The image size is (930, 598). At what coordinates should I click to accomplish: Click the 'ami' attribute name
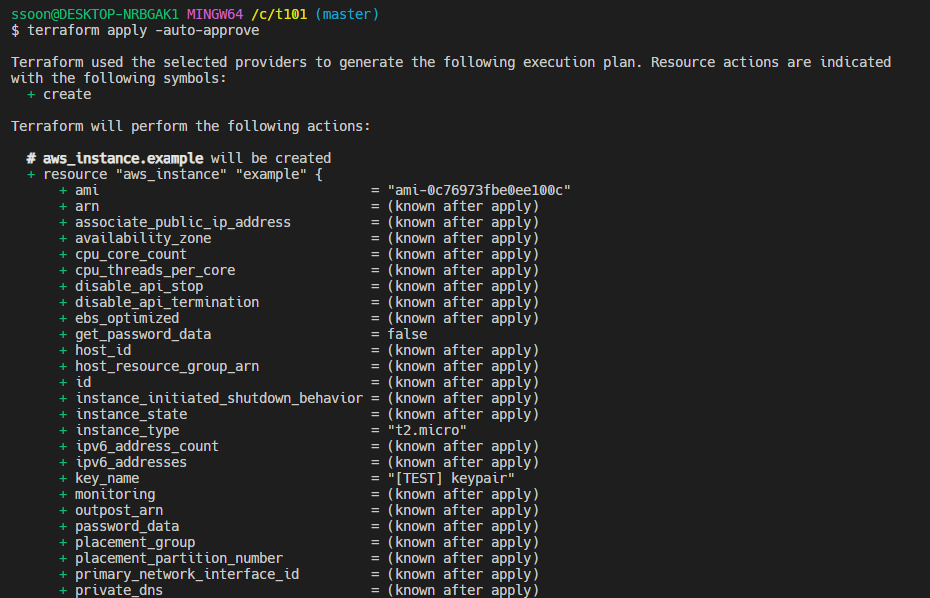(x=87, y=190)
